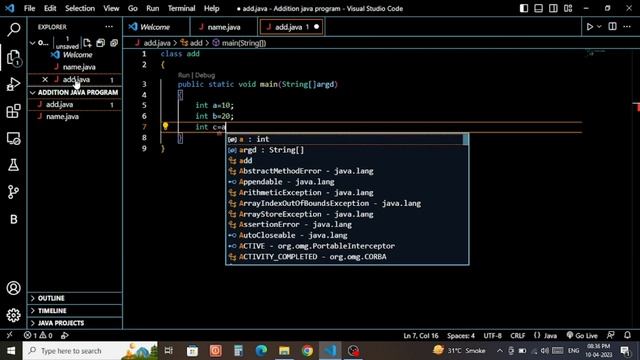This screenshot has width=640, height=360.
Task: Expand the JAVA PROJECTS section
Action: [75, 323]
